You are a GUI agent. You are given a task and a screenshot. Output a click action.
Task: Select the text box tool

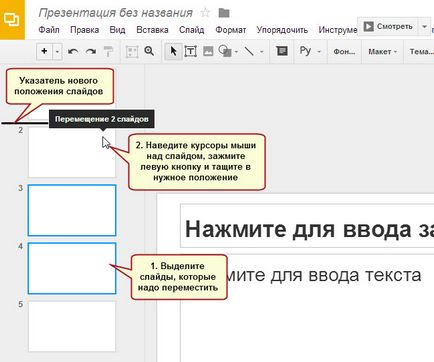click(x=190, y=51)
